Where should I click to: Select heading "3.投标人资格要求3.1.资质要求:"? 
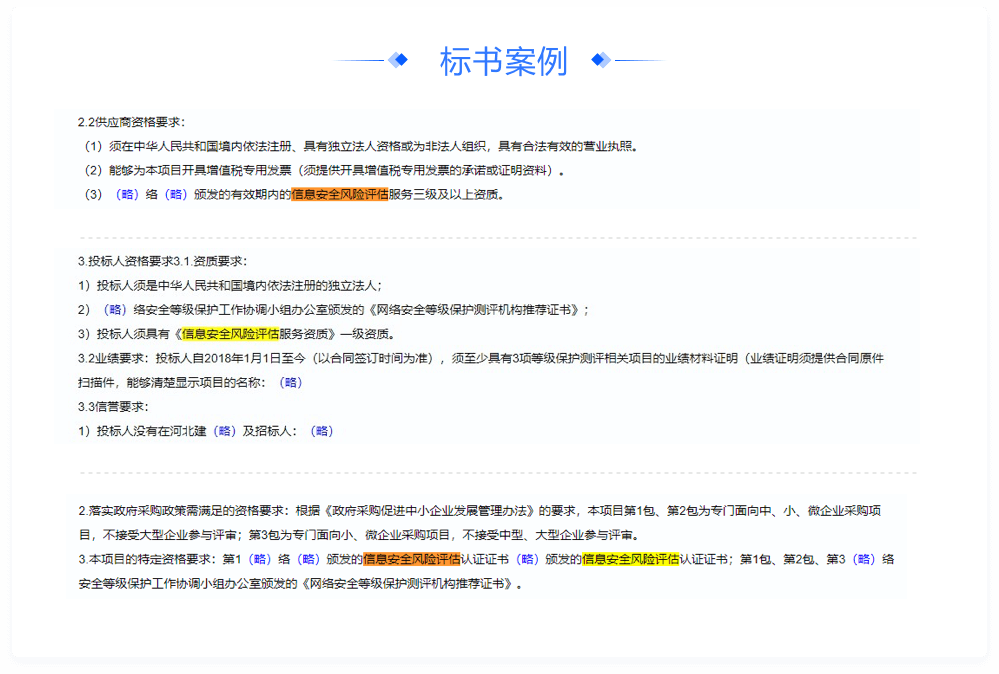coord(162,261)
